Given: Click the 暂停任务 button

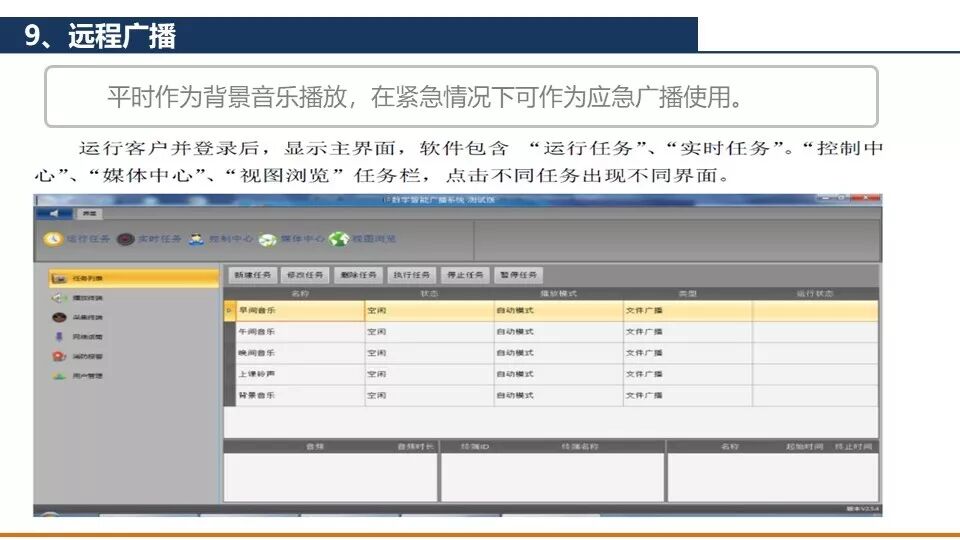Looking at the screenshot, I should point(519,276).
